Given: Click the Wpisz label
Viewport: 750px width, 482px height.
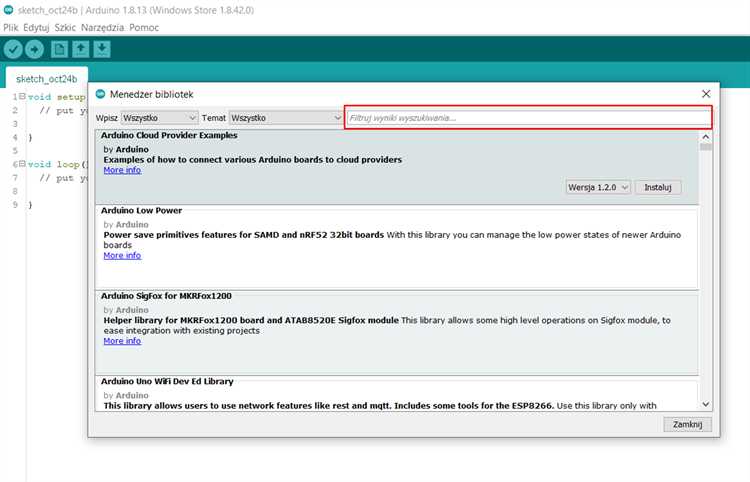Looking at the screenshot, I should tap(107, 118).
